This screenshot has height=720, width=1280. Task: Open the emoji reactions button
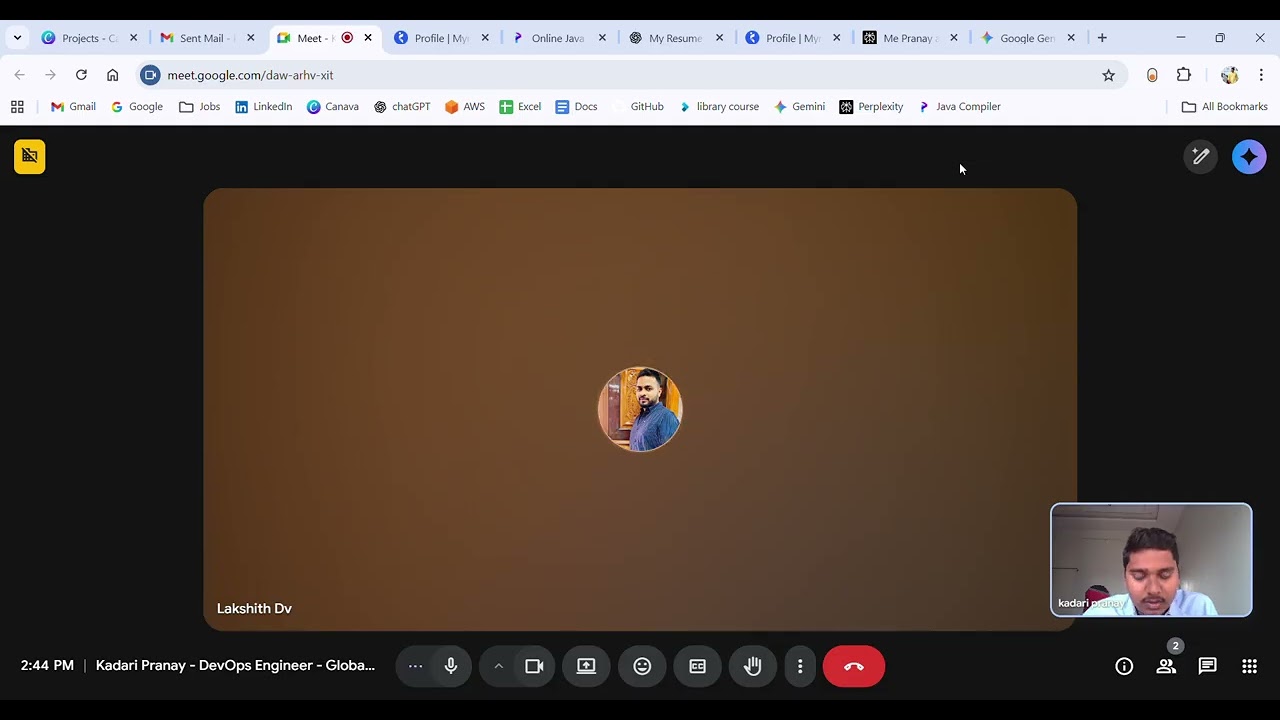pos(642,666)
